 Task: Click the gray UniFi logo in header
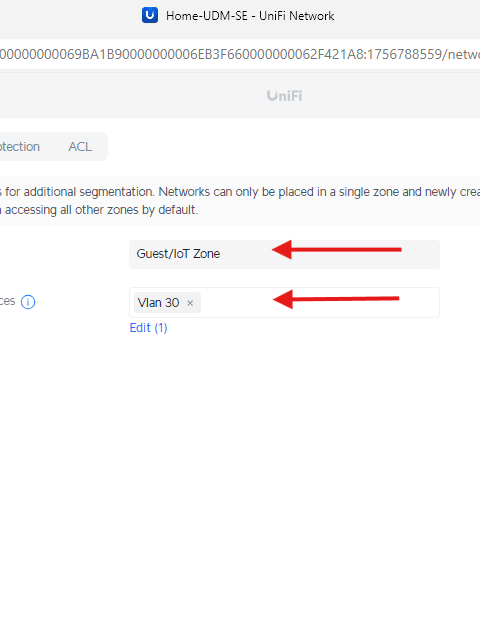(x=284, y=96)
